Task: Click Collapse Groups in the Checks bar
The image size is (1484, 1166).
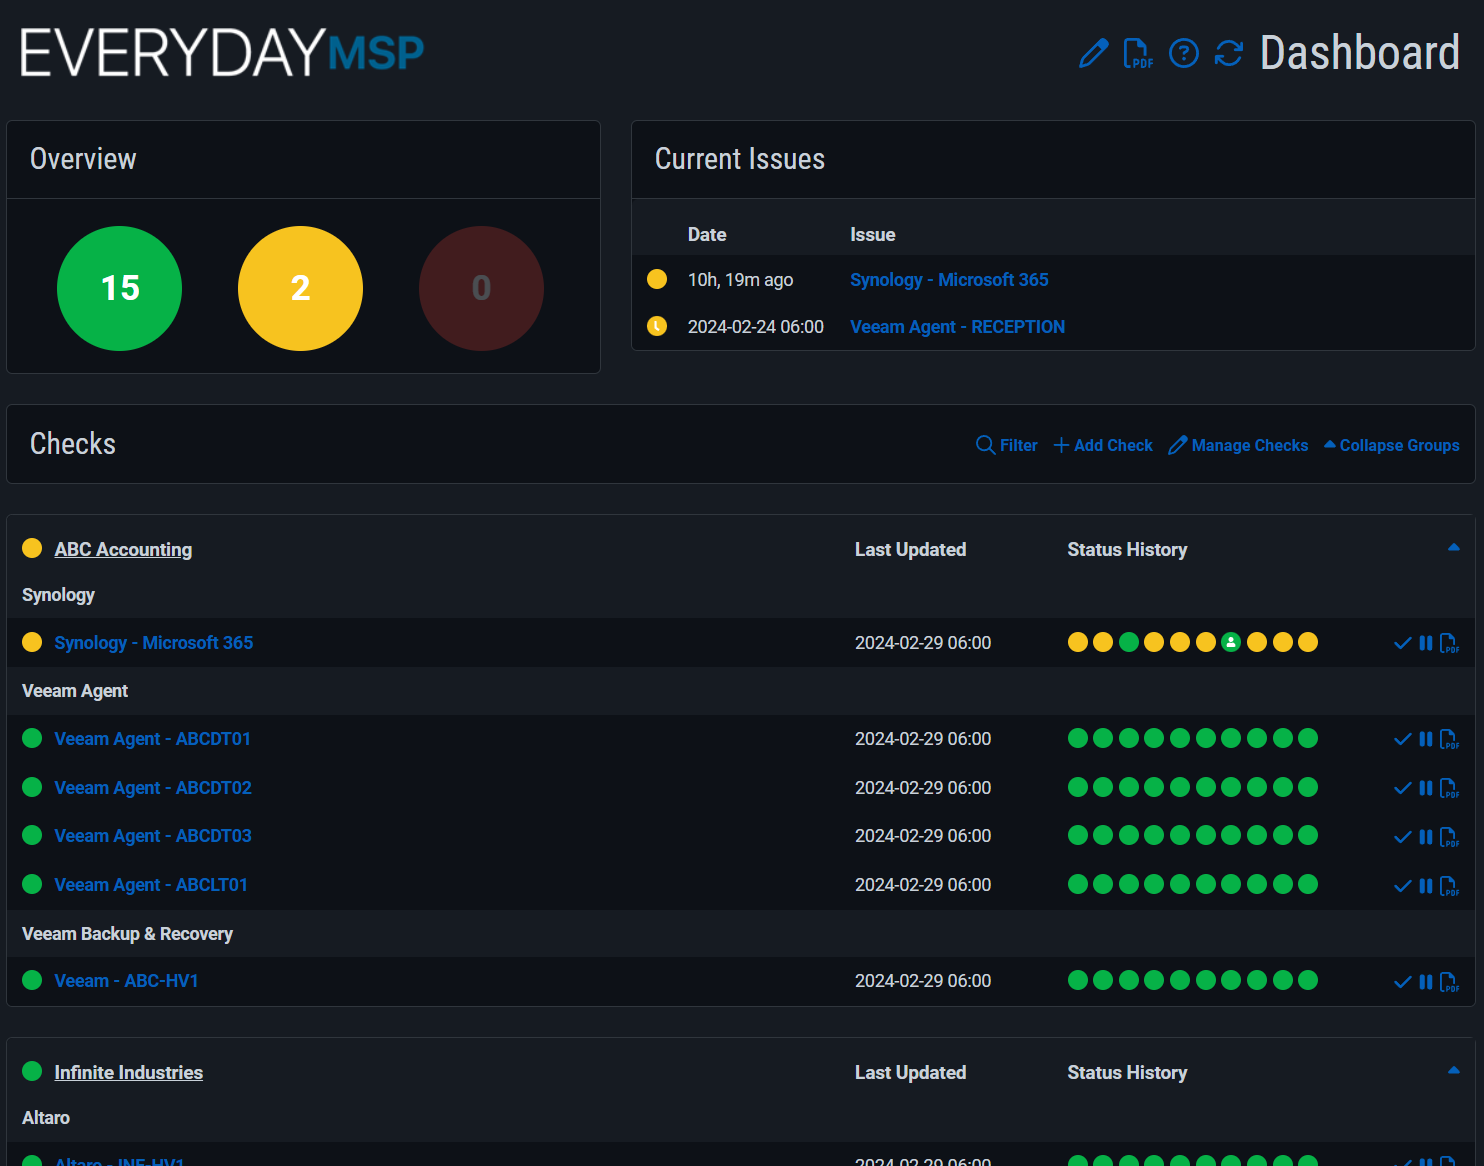Action: [1391, 445]
